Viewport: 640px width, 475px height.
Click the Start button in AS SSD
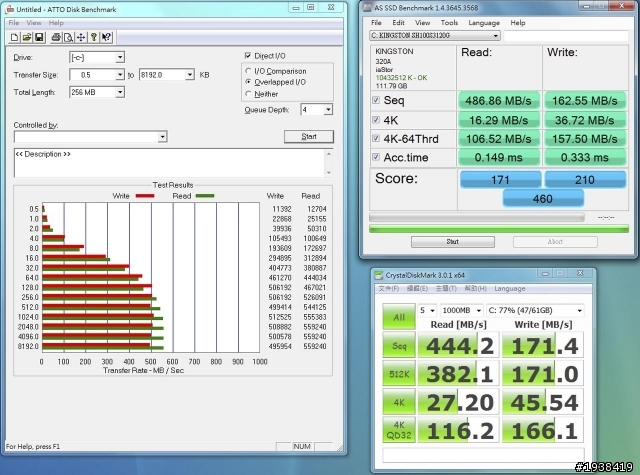453,242
